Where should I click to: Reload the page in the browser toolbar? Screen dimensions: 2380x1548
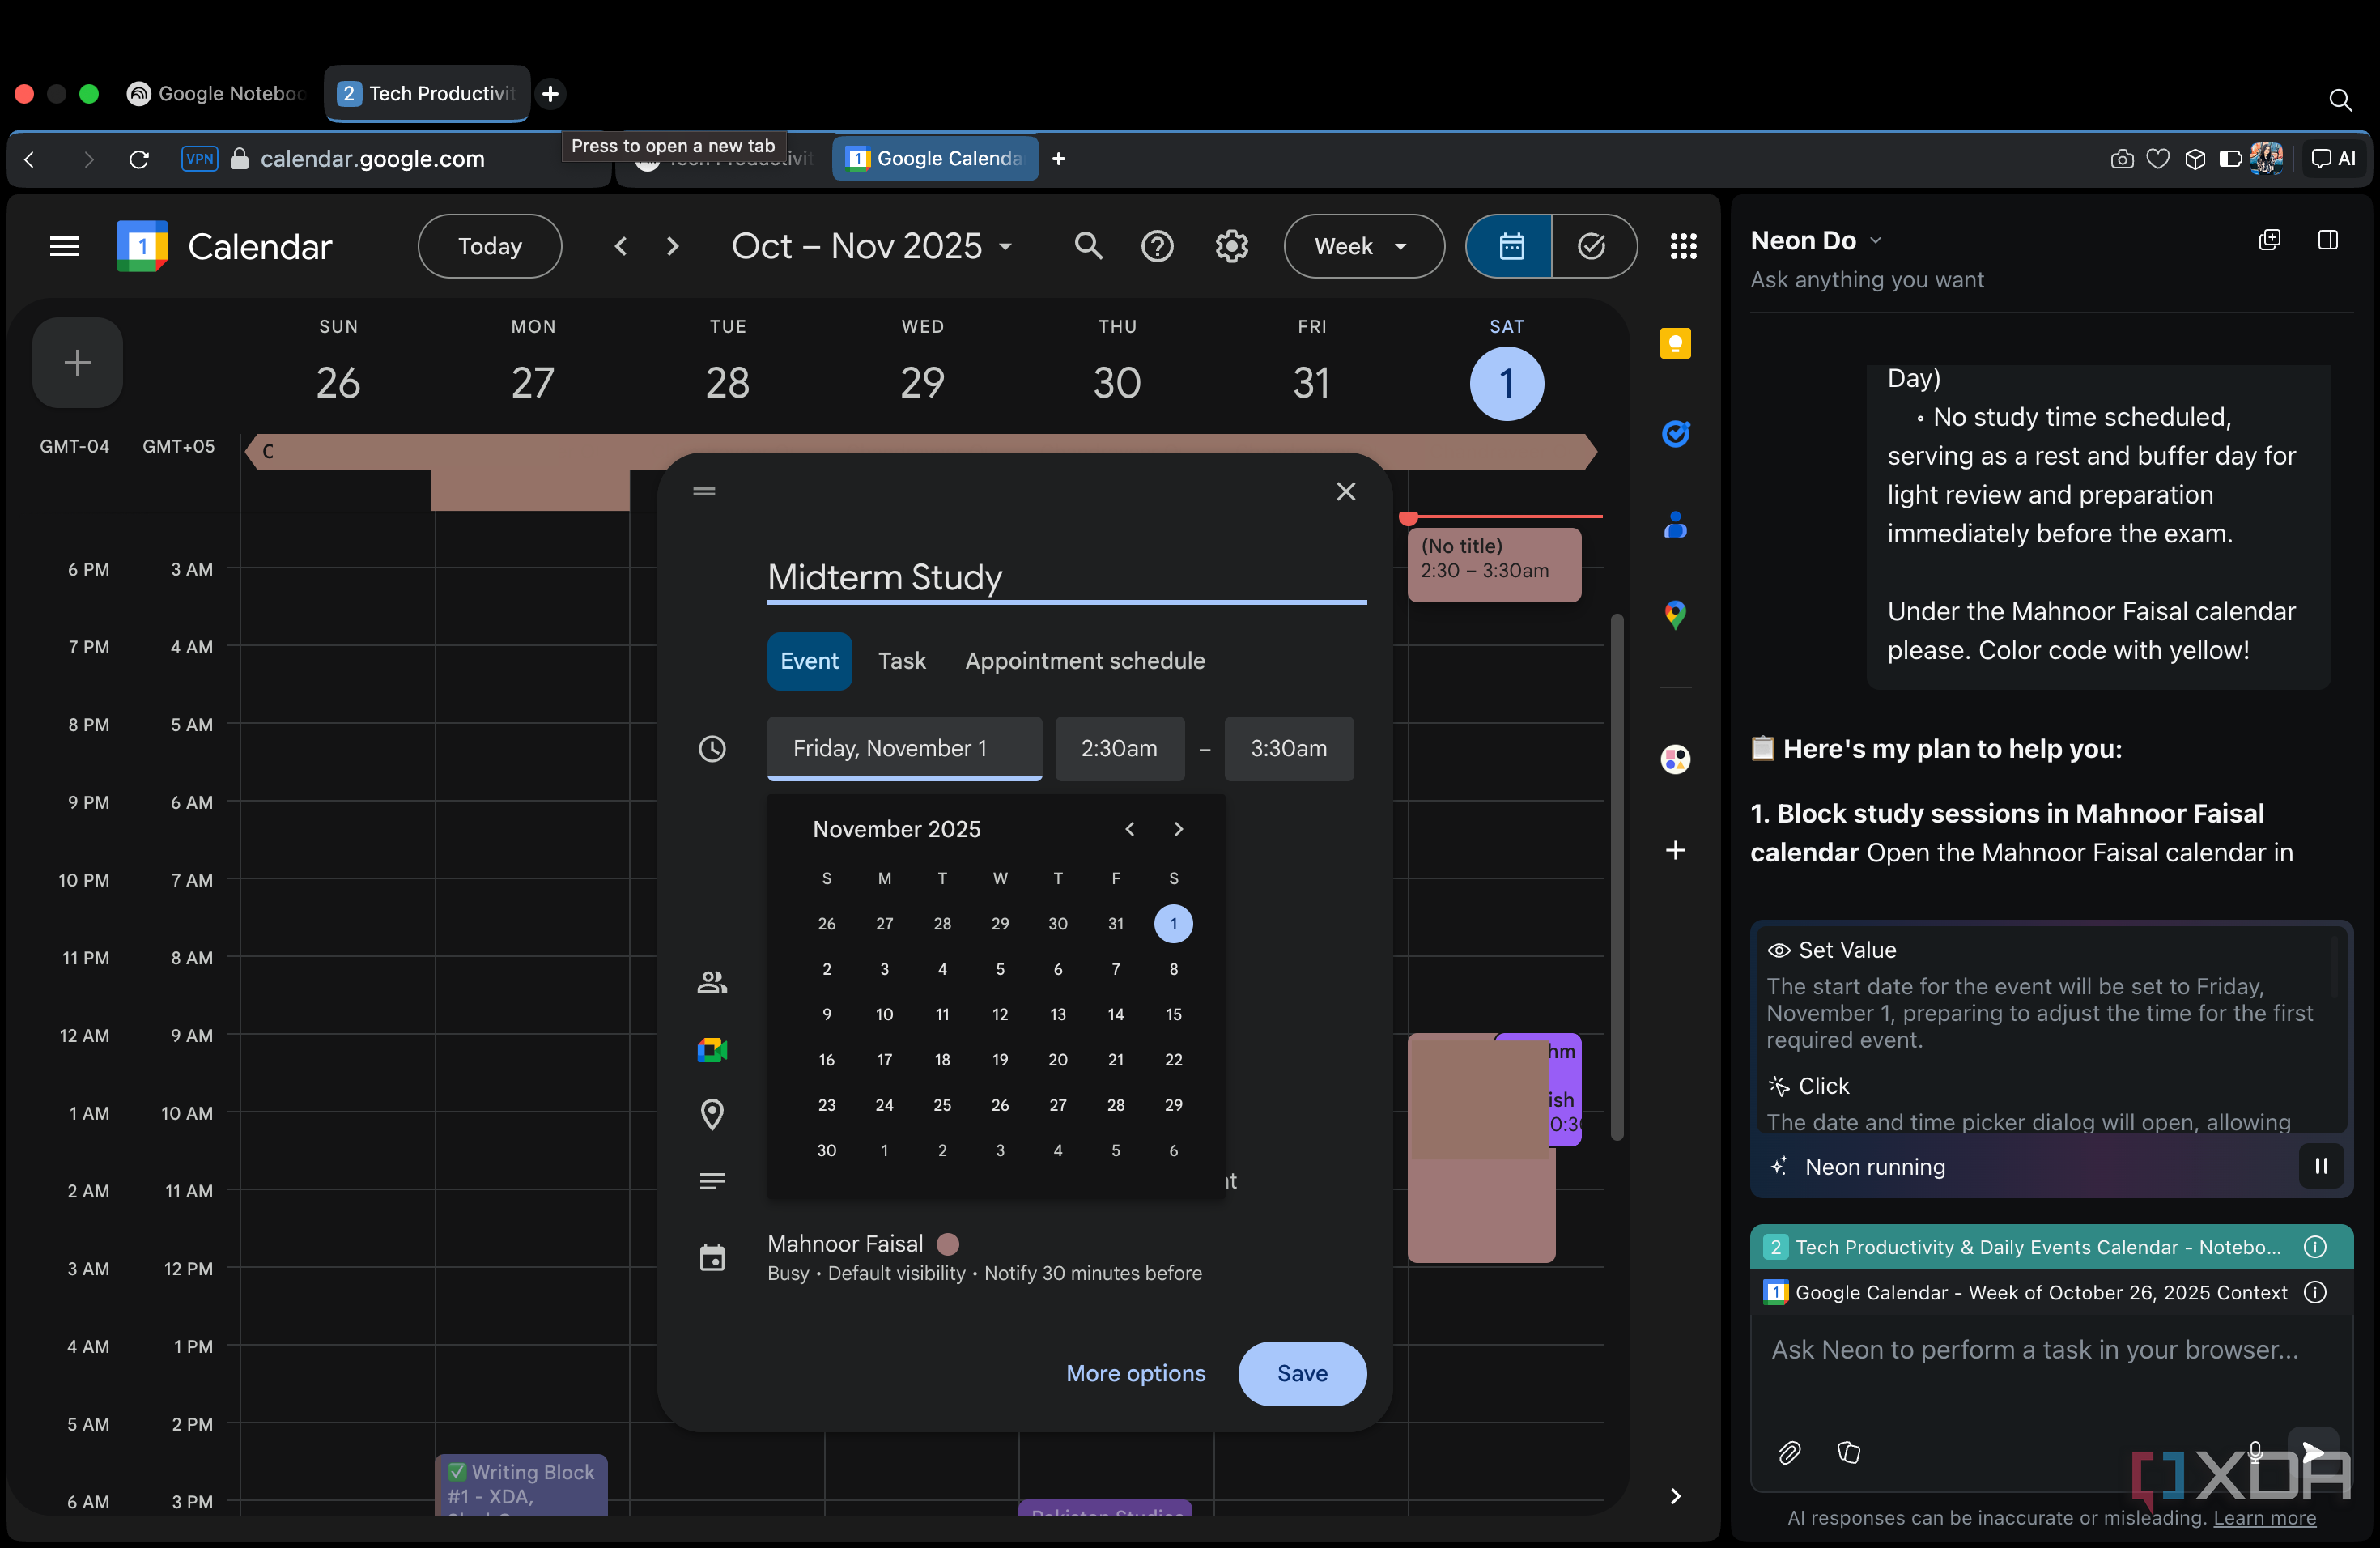pos(139,159)
